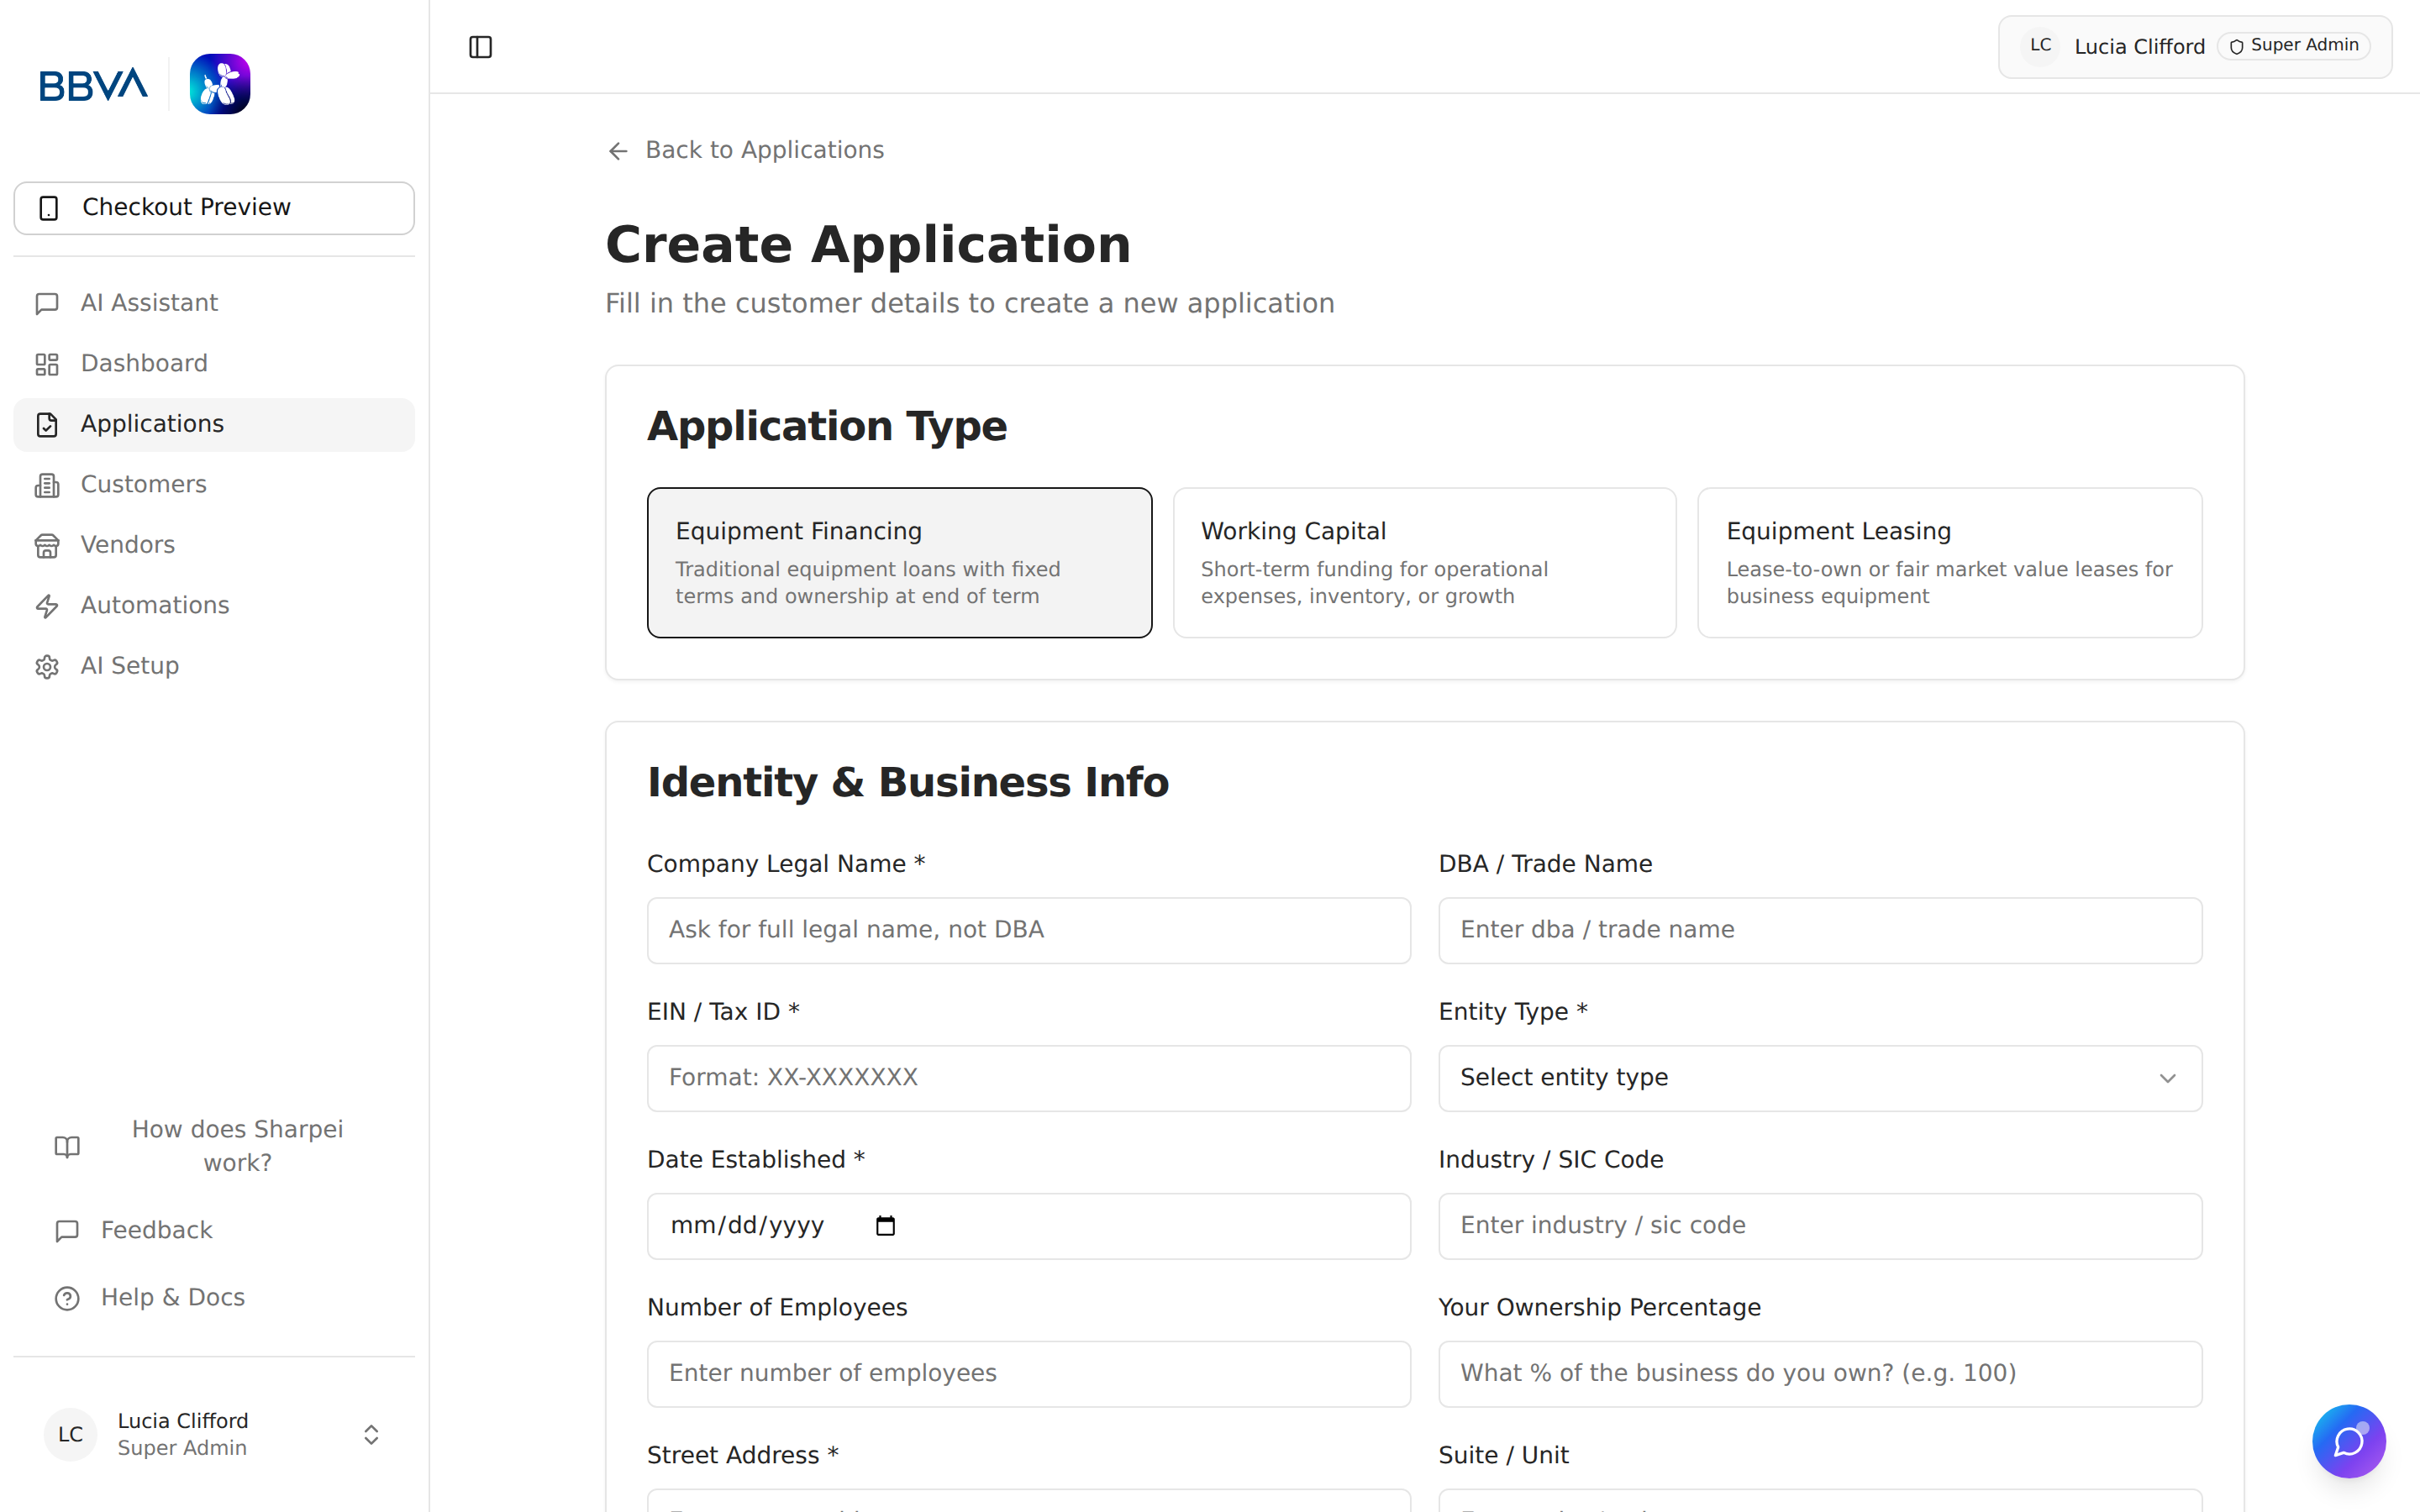Select Equipment Financing application type
The image size is (2420, 1512).
(x=899, y=562)
